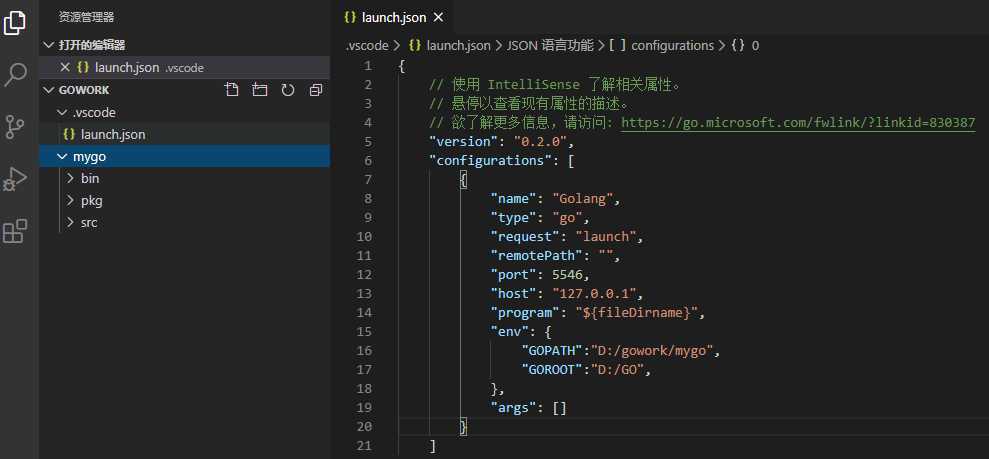Click the "configurations" key on line 6
Screen dimensions: 989x459
[x=491, y=161]
